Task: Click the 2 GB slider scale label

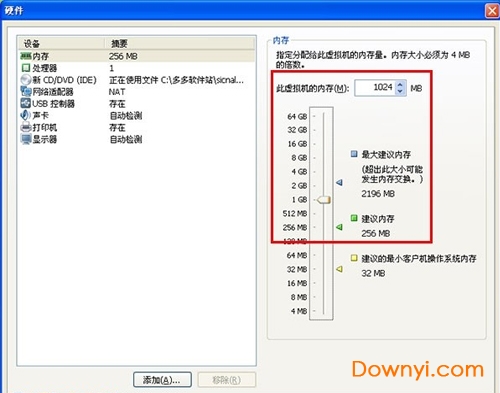Action: tap(299, 186)
